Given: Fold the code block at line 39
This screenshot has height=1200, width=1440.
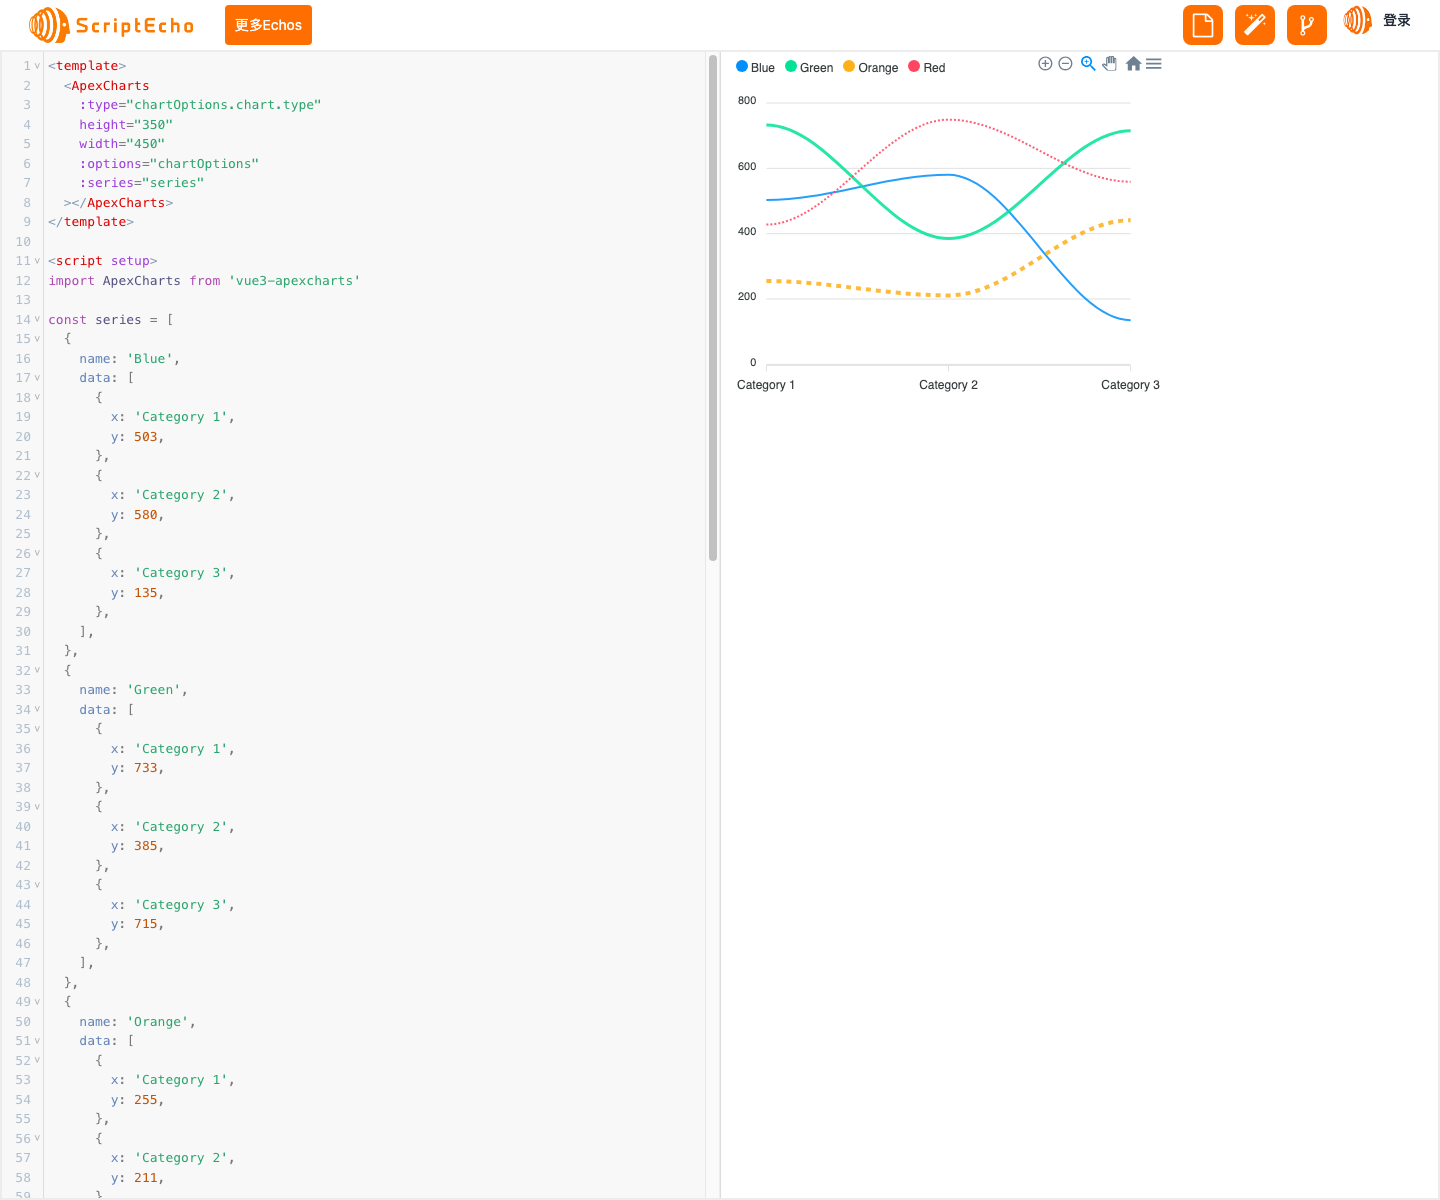Looking at the screenshot, I should 38,807.
